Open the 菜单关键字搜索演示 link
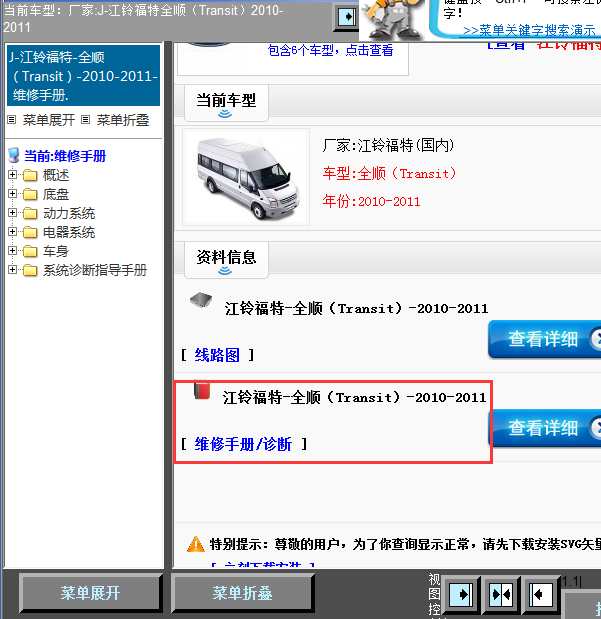The width and height of the screenshot is (601, 619). pos(529,30)
